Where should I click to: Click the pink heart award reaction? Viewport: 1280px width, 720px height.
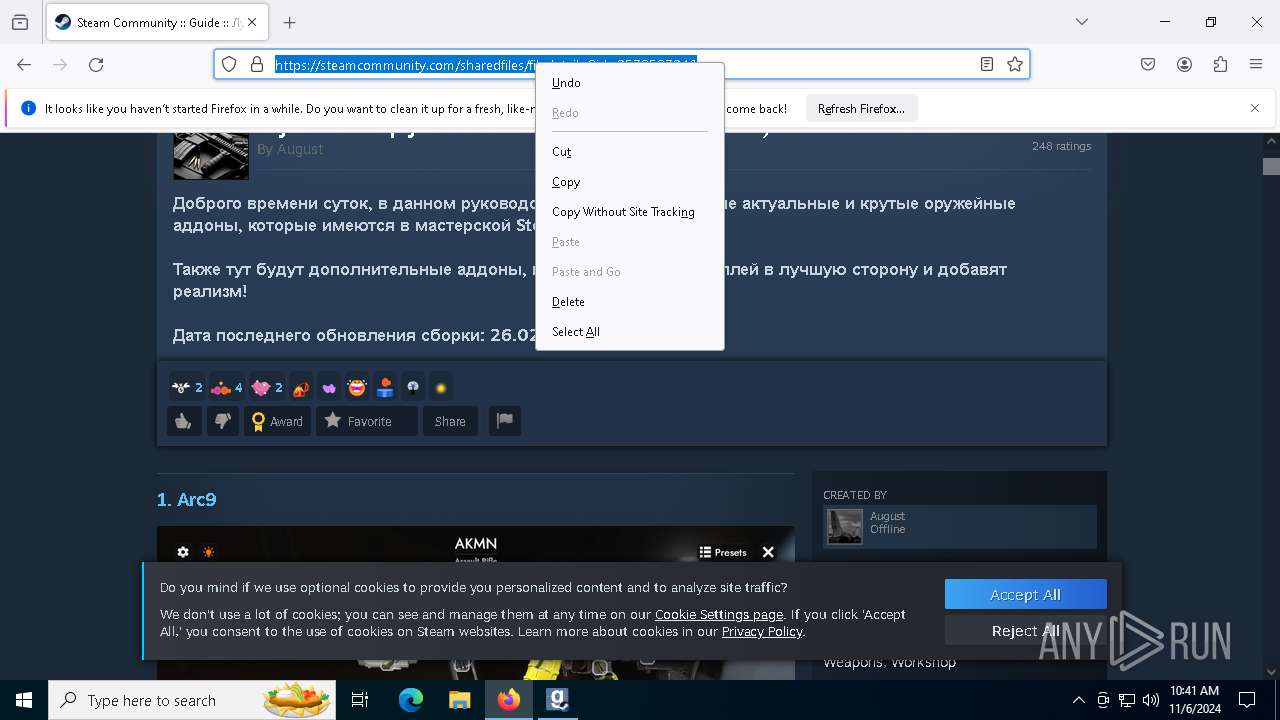coord(267,387)
